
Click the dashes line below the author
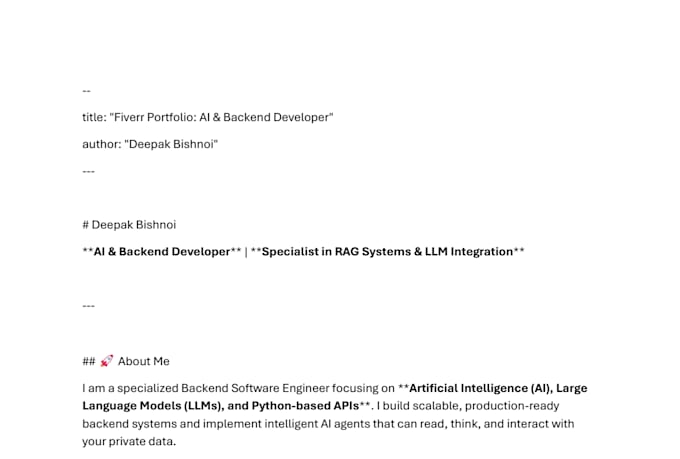tap(88, 171)
